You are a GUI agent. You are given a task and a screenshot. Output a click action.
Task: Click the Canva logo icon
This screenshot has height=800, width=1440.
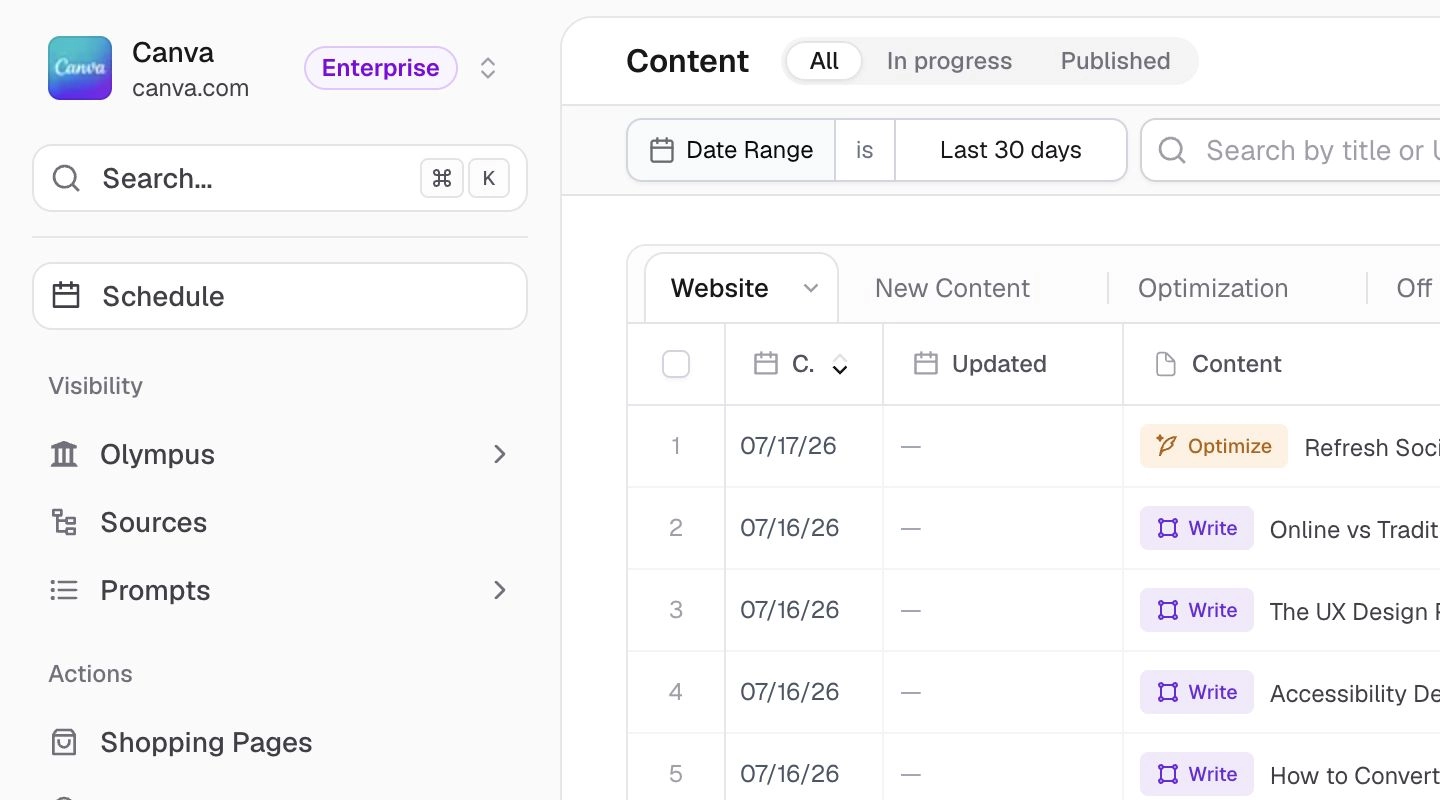click(x=80, y=68)
